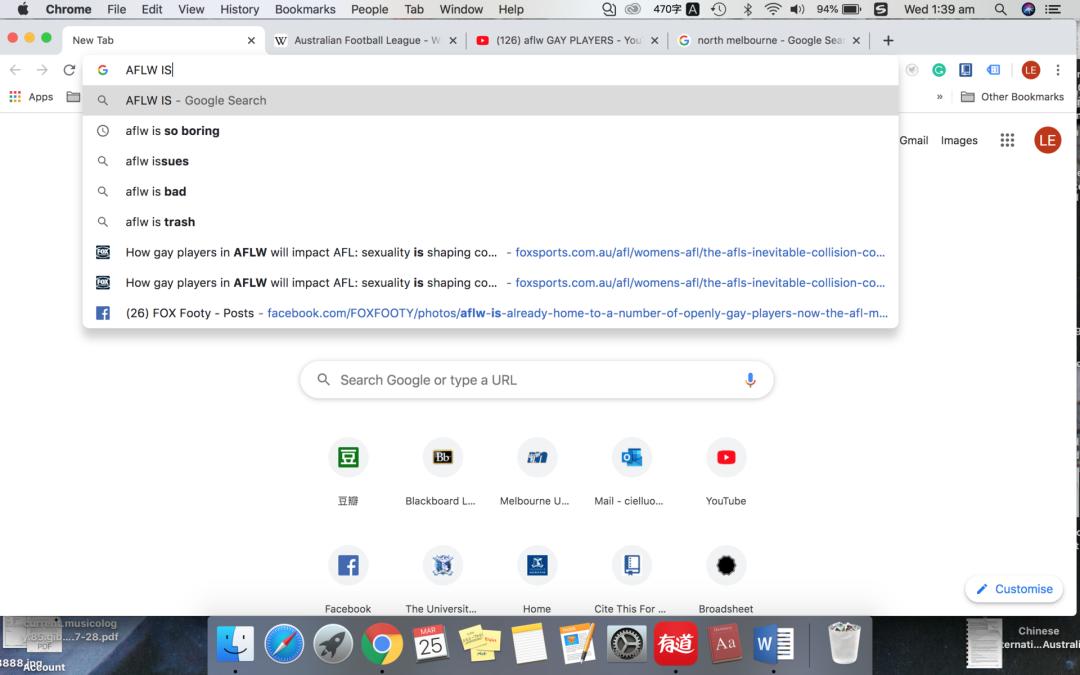Viewport: 1080px width, 675px height.
Task: Click the Grammarly extension icon
Action: 939,70
